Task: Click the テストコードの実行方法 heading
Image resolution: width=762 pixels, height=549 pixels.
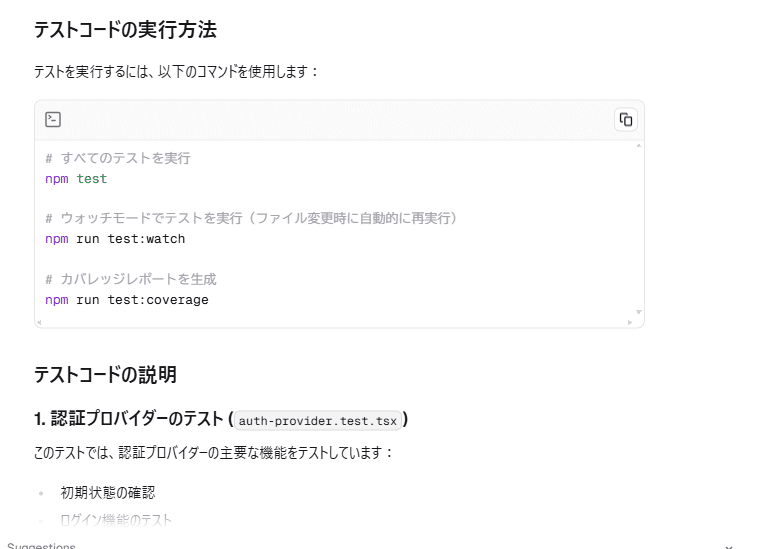Action: point(125,30)
